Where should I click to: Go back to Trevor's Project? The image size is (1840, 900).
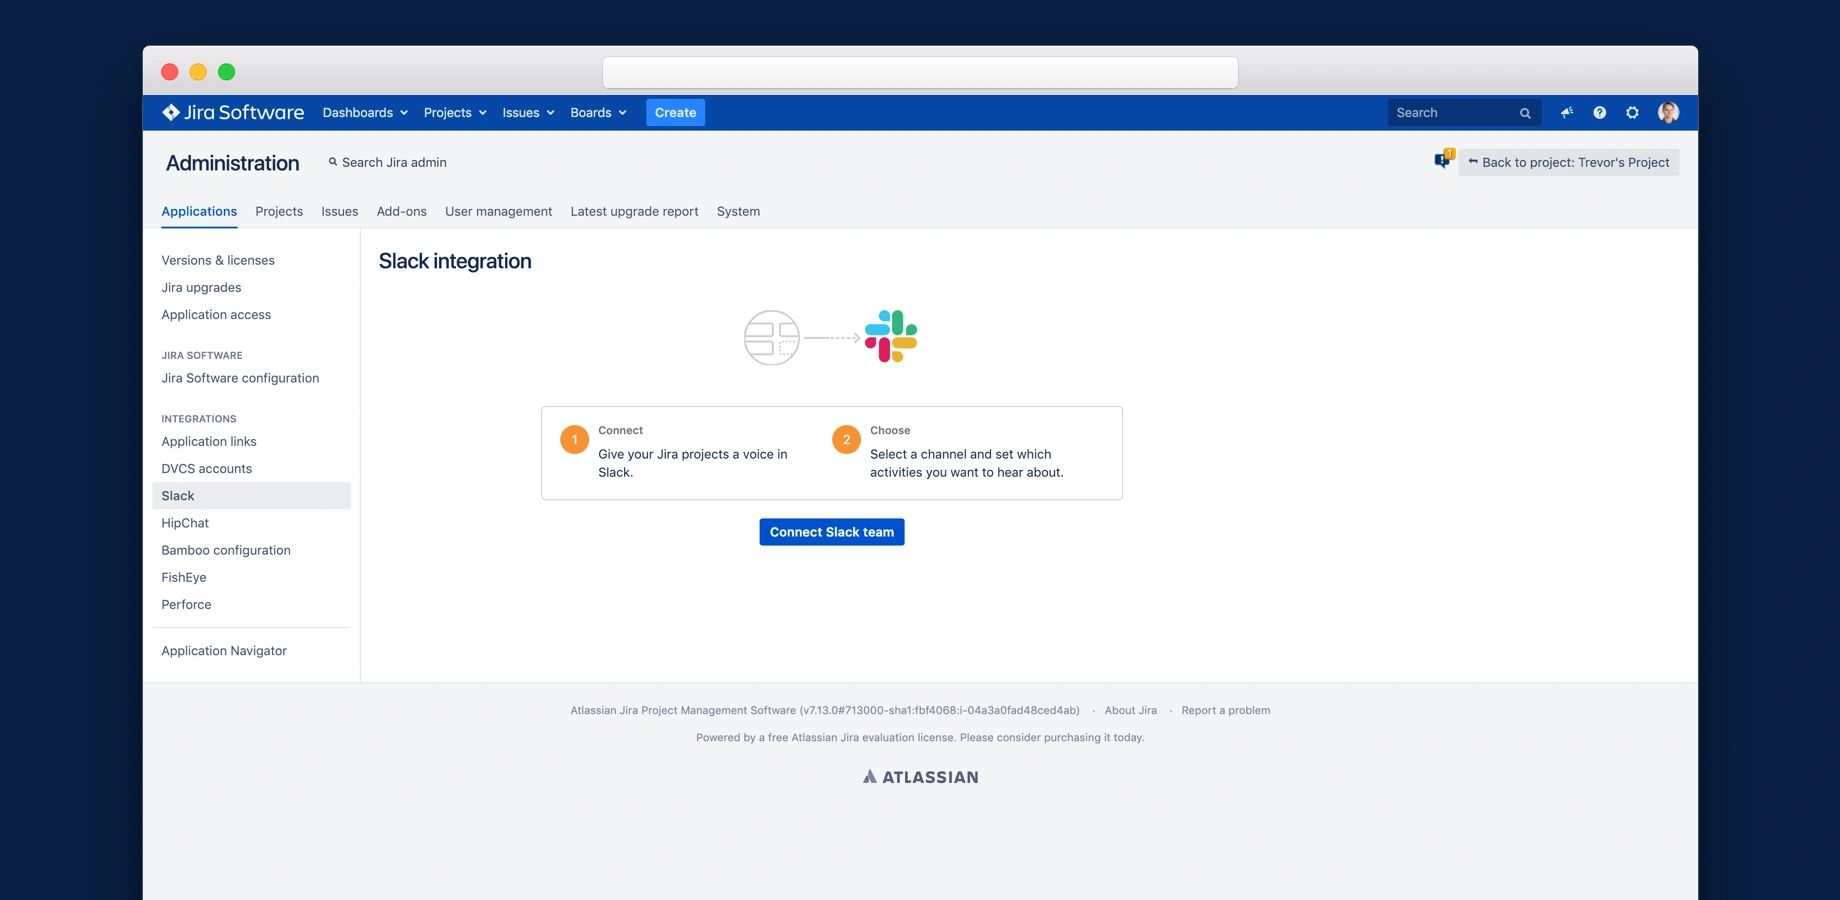(x=1568, y=162)
